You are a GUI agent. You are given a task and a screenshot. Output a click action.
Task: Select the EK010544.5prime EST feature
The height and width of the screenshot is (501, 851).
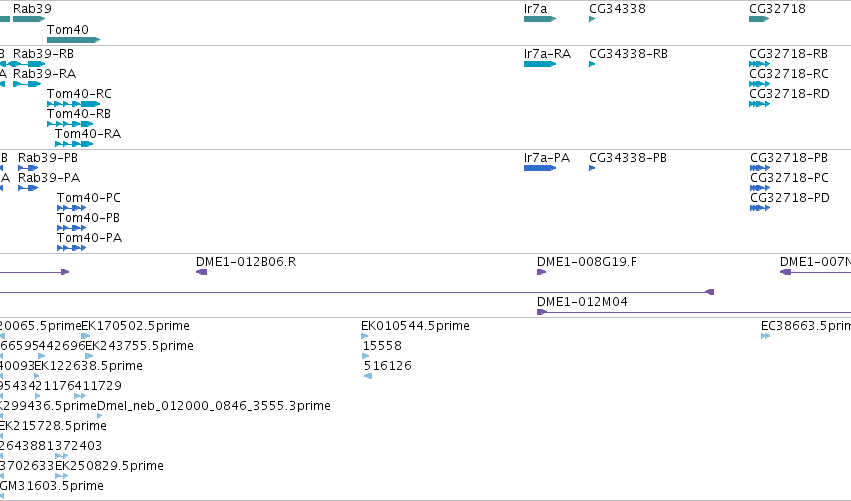point(365,336)
